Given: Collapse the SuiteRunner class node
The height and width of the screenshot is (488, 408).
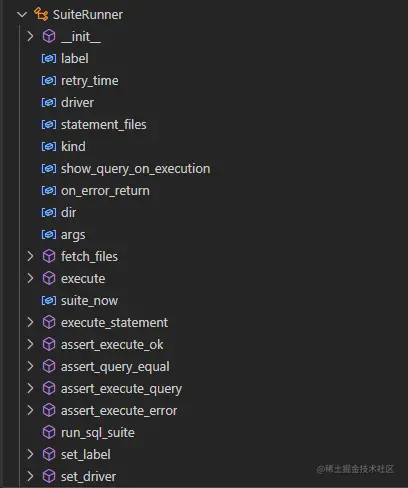Looking at the screenshot, I should 22,15.
